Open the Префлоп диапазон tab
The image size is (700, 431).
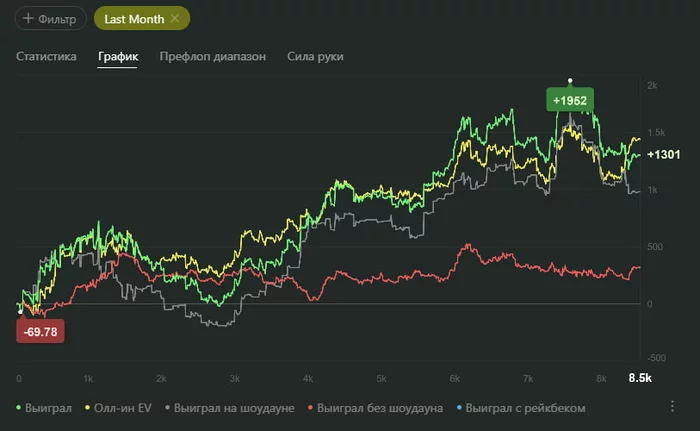(x=213, y=57)
